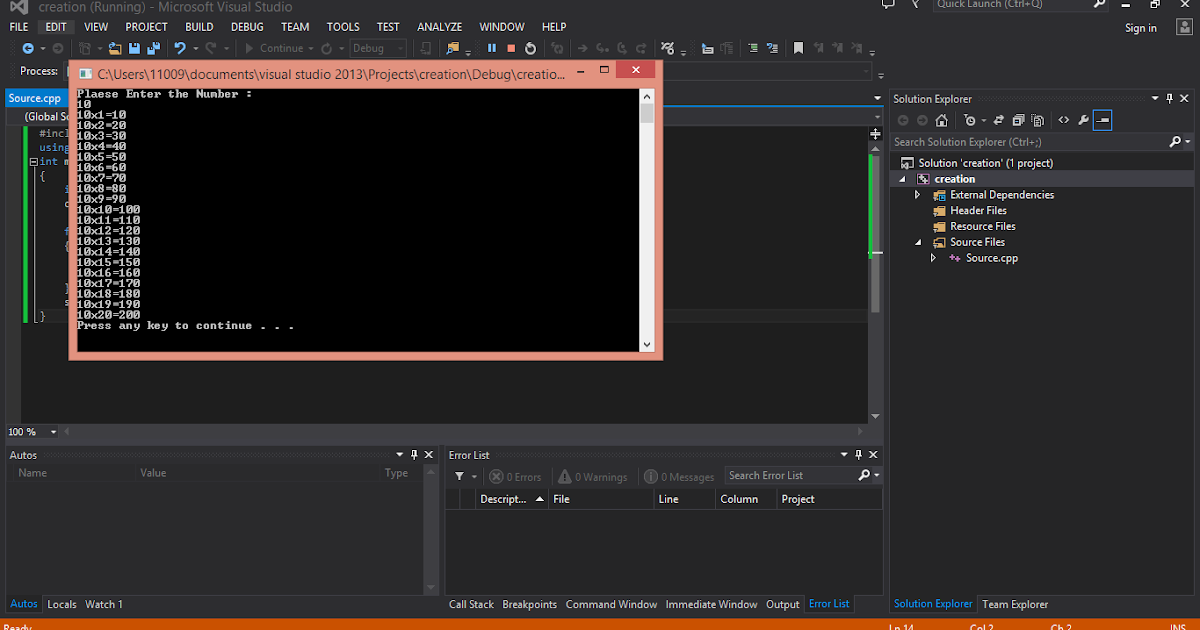The height and width of the screenshot is (630, 1200).
Task: Collapse the creation project node
Action: 902,179
